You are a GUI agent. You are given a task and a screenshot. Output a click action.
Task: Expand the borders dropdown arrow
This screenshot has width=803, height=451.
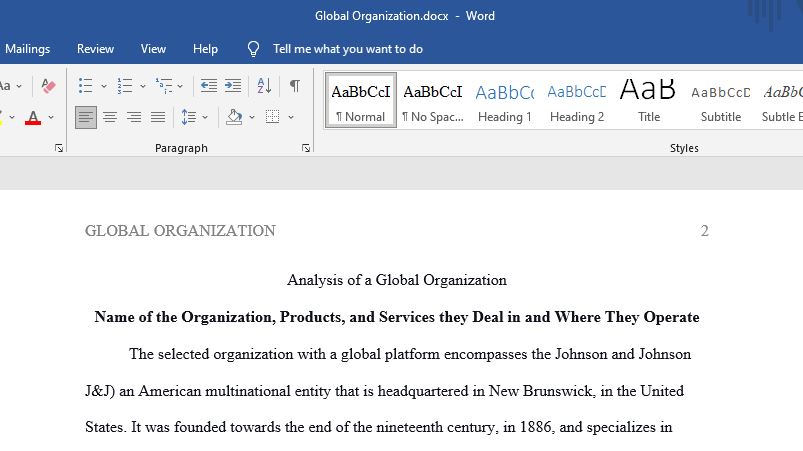(x=291, y=117)
